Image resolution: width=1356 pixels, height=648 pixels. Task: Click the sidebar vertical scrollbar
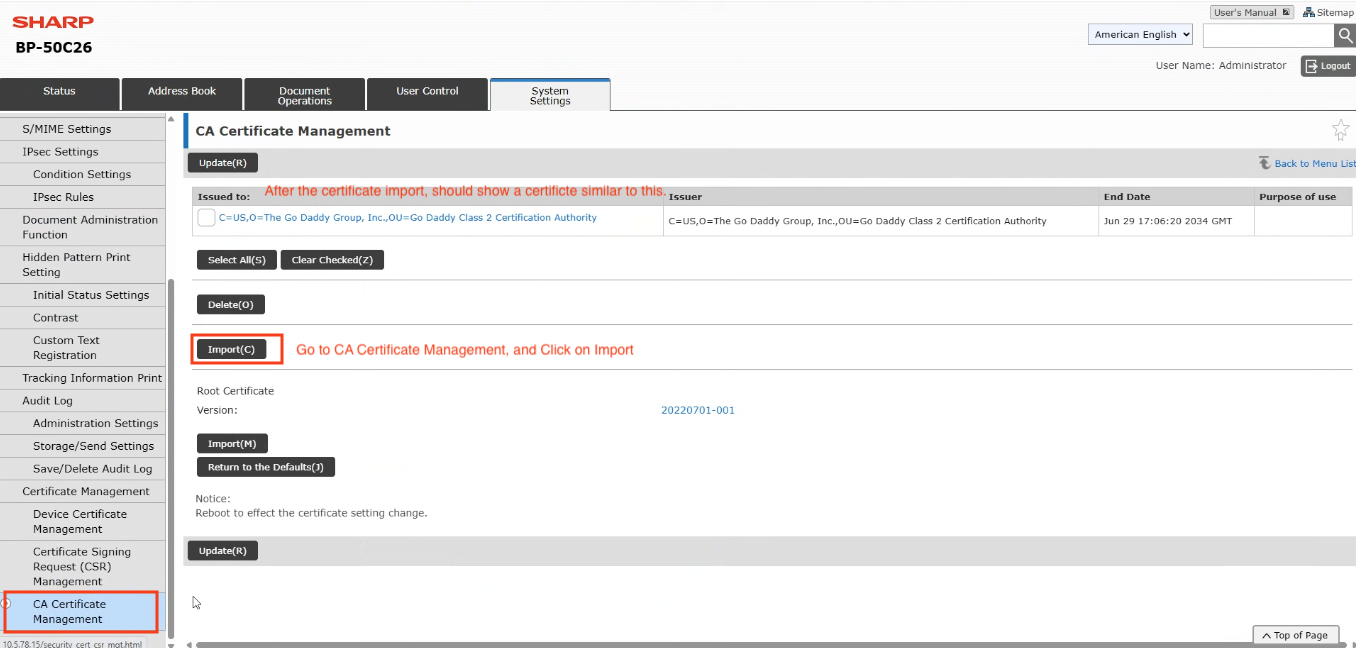point(171,458)
